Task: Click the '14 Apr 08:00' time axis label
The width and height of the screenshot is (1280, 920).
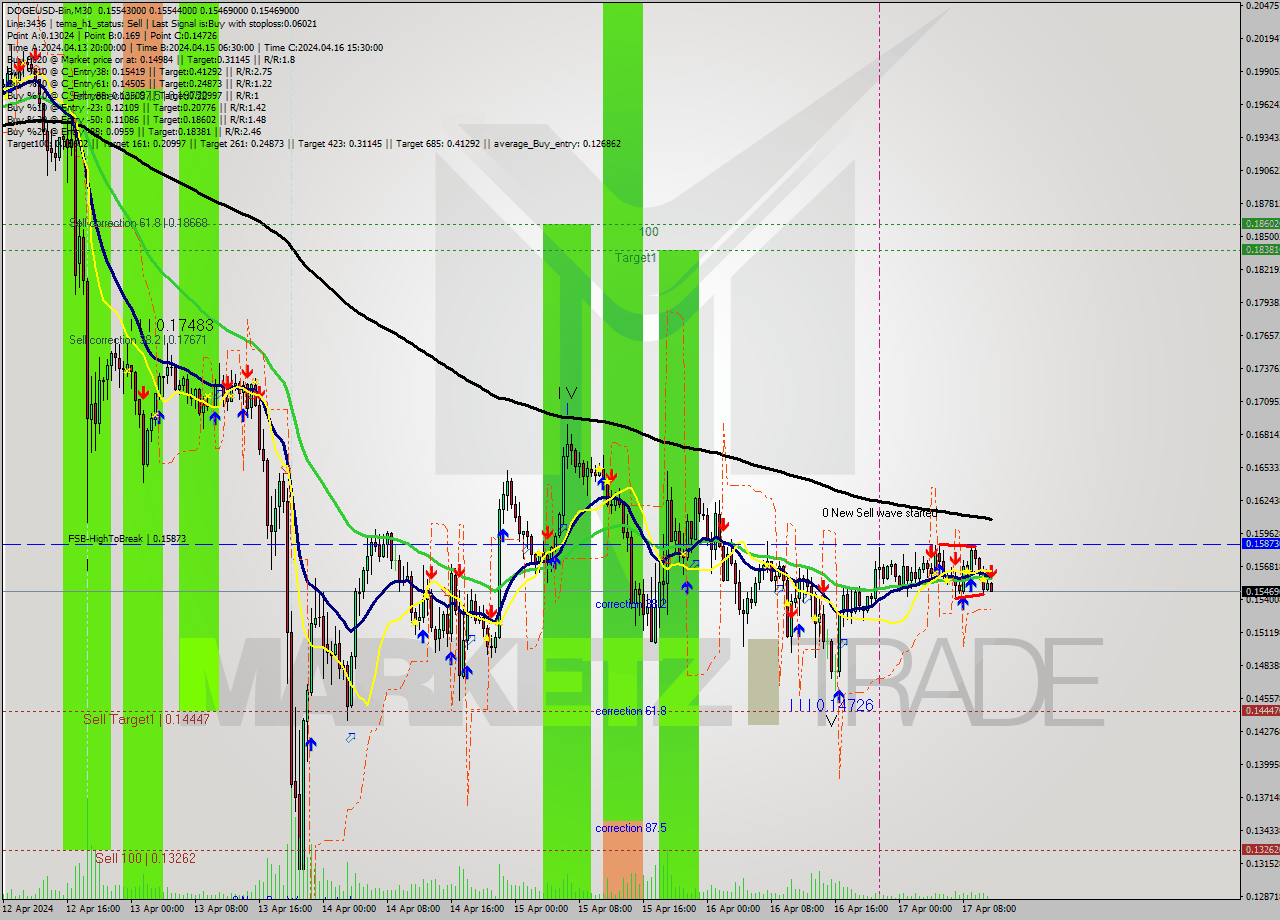Action: pos(413,909)
